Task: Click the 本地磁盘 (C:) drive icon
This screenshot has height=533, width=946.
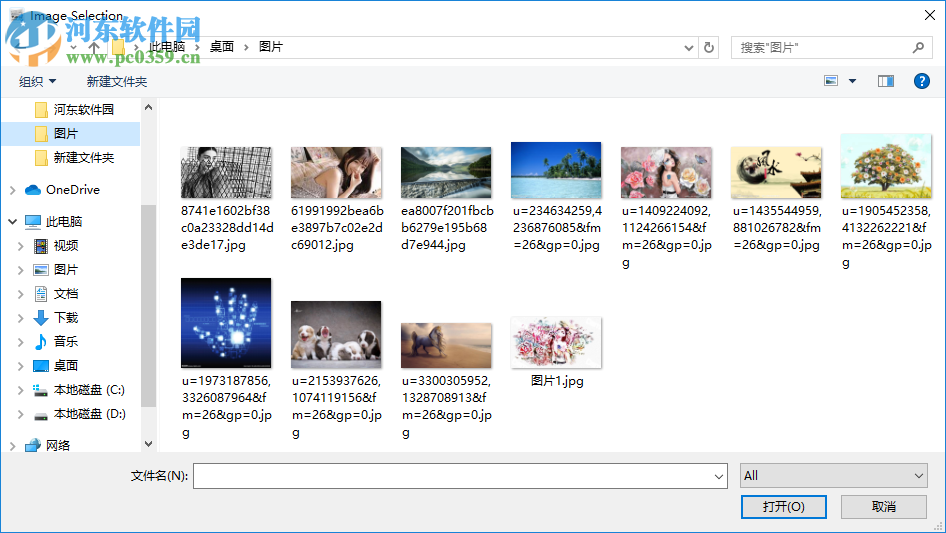Action: pyautogui.click(x=40, y=390)
